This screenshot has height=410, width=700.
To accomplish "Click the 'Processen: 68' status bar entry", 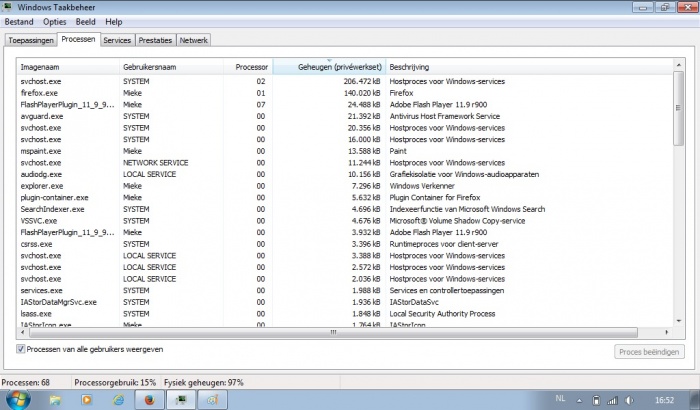I will (x=25, y=383).
